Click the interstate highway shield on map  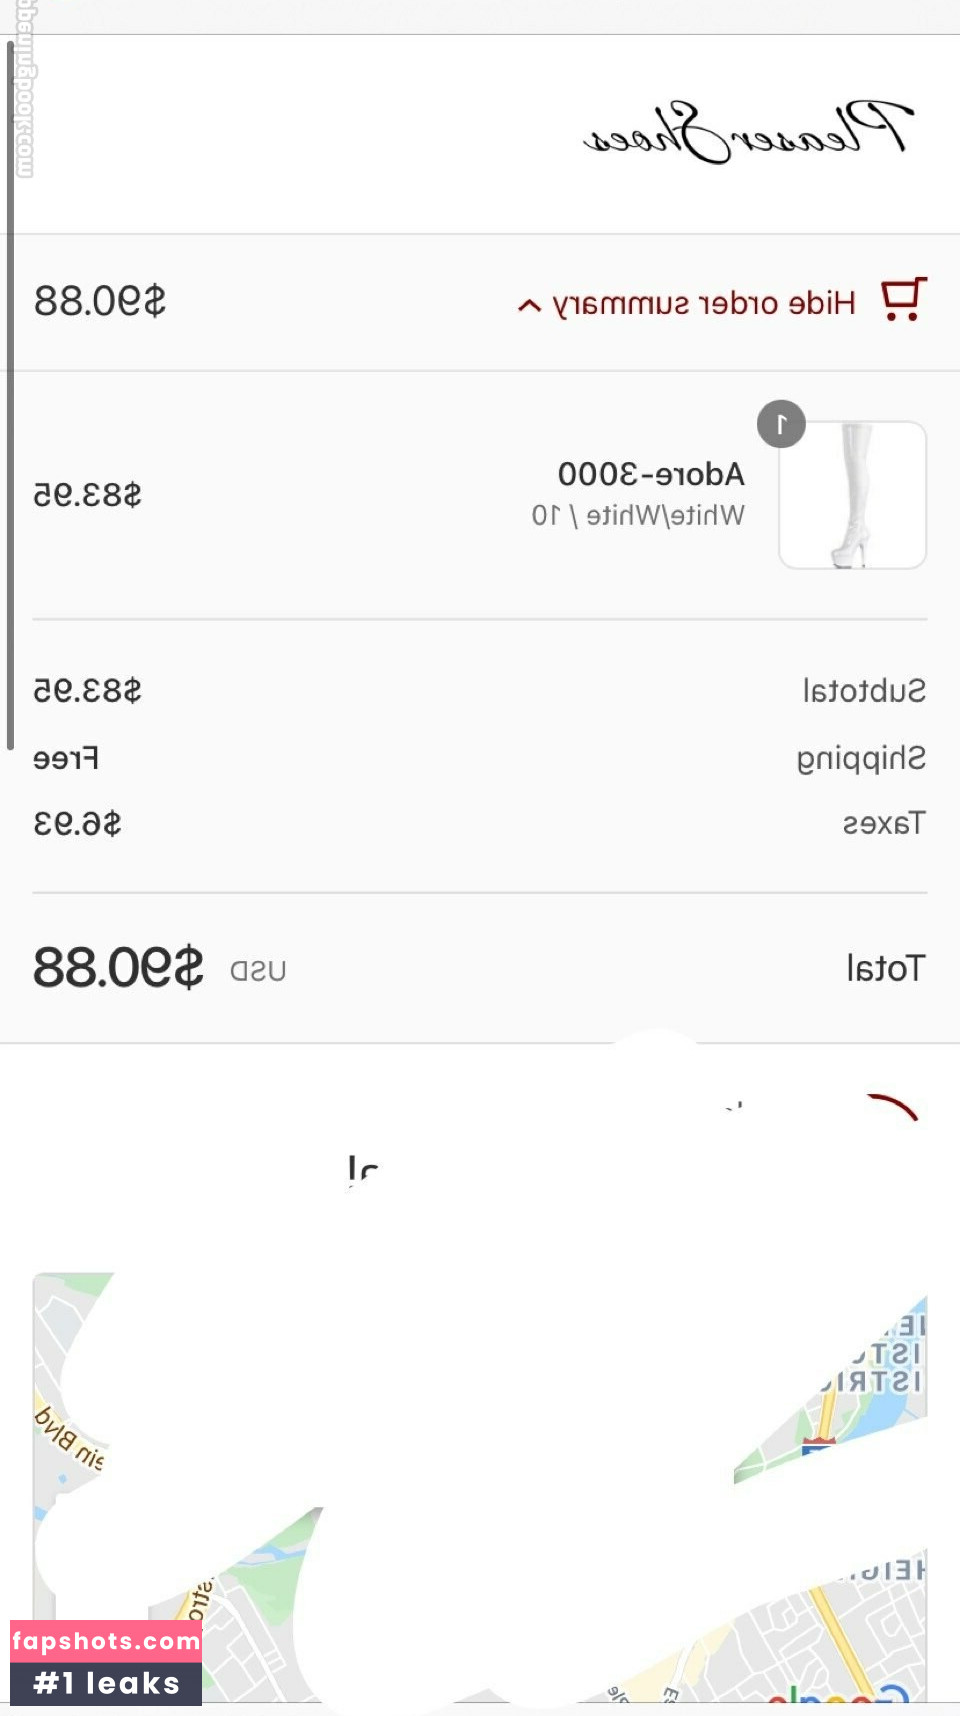pos(818,1445)
